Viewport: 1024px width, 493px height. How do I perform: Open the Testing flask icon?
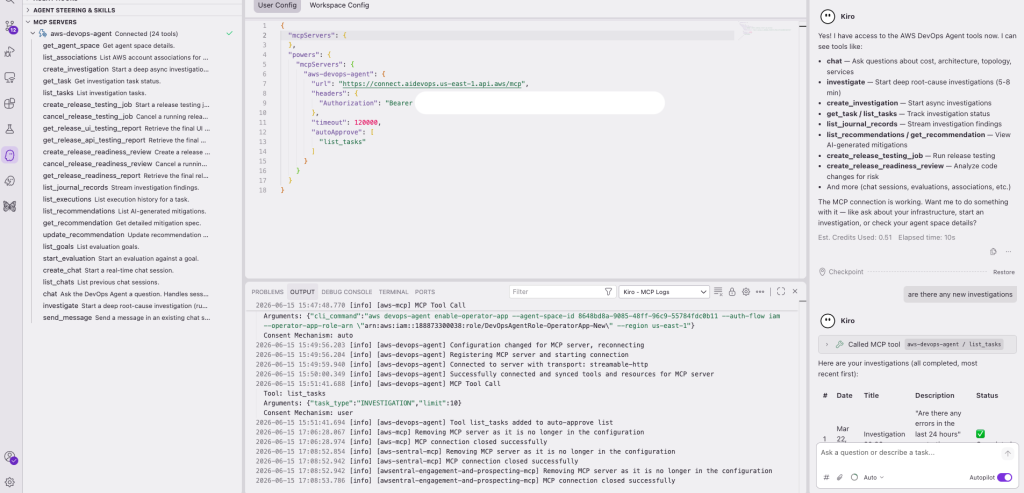point(10,129)
